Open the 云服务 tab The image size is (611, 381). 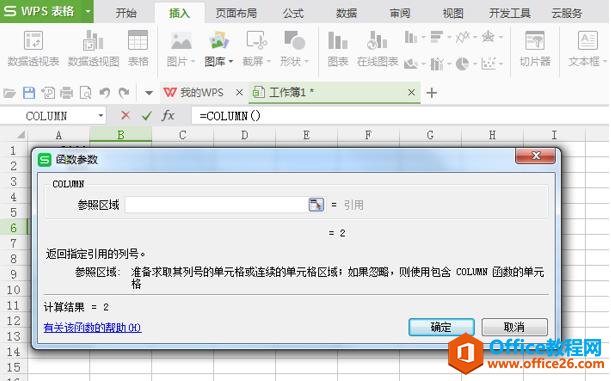click(x=567, y=13)
